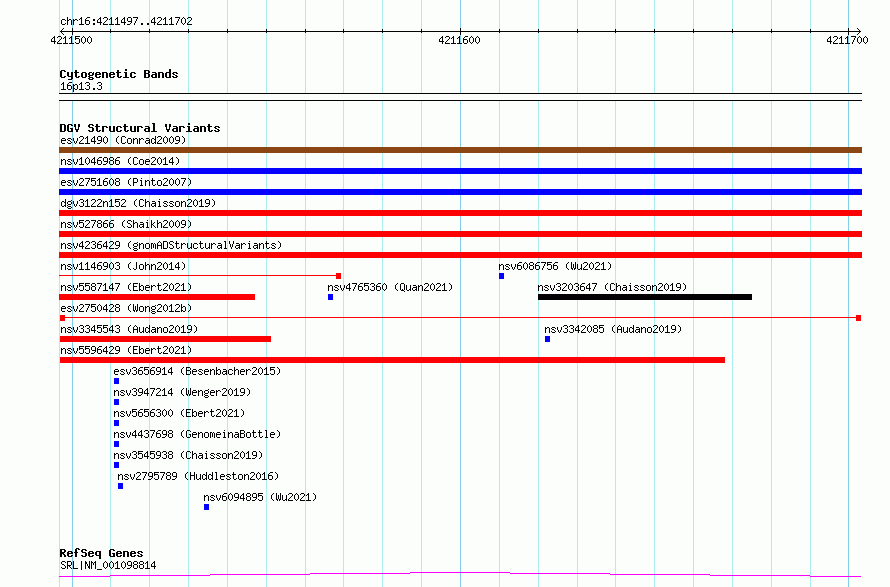Image resolution: width=890 pixels, height=587 pixels.
Task: Click the 4211700 ruler position label
Action: pyautogui.click(x=847, y=40)
